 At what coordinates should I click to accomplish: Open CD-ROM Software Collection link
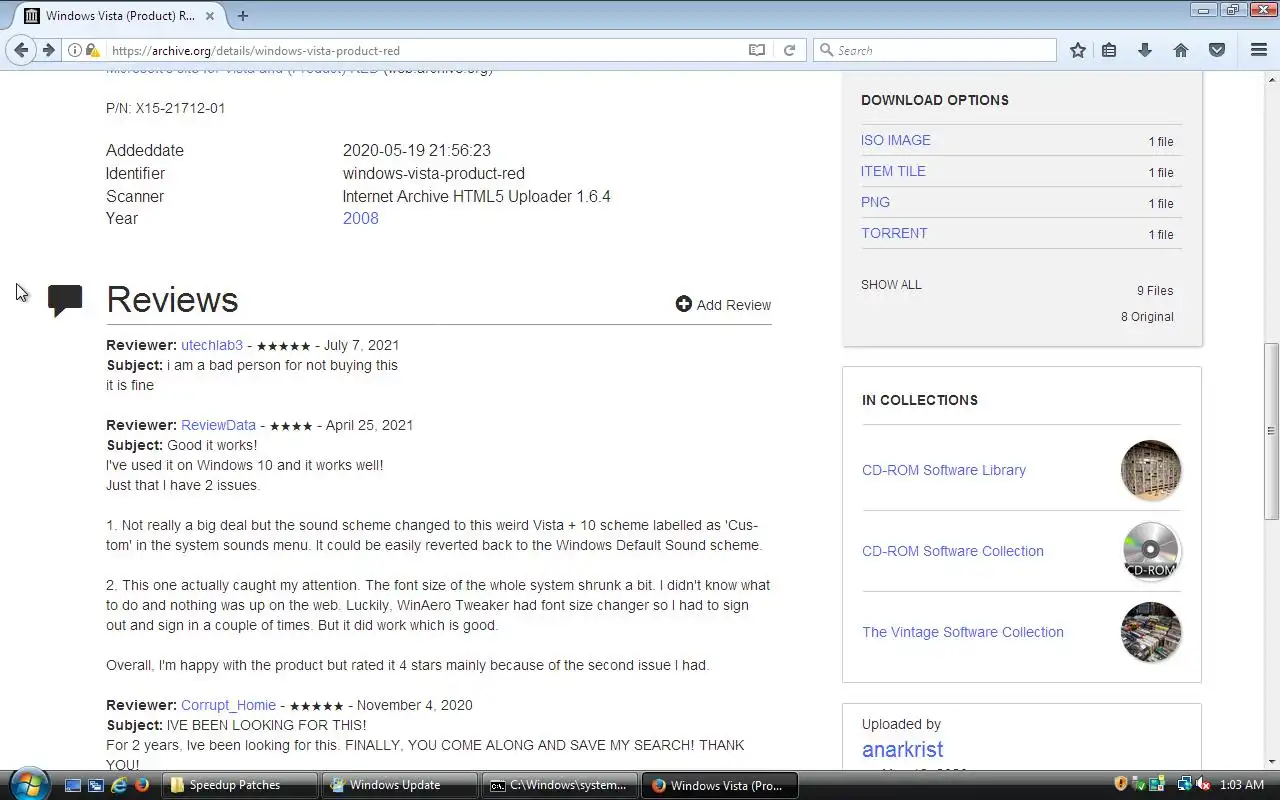(953, 551)
